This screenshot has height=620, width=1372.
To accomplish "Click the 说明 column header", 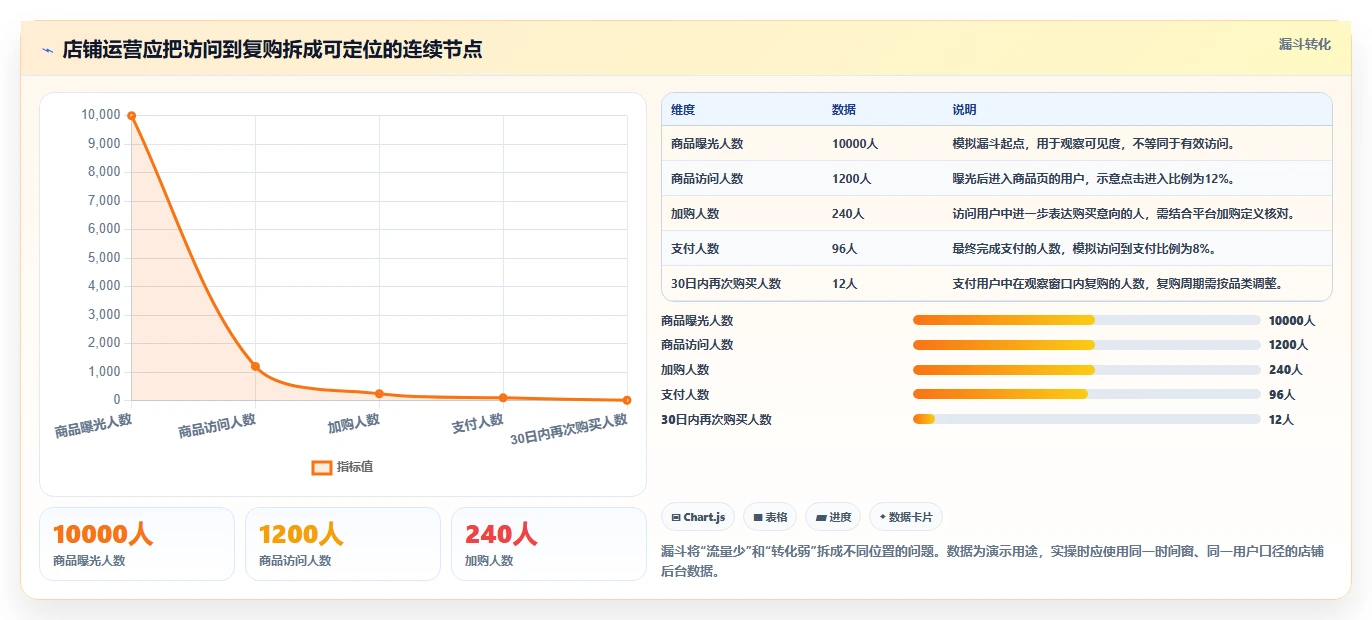I will [964, 110].
